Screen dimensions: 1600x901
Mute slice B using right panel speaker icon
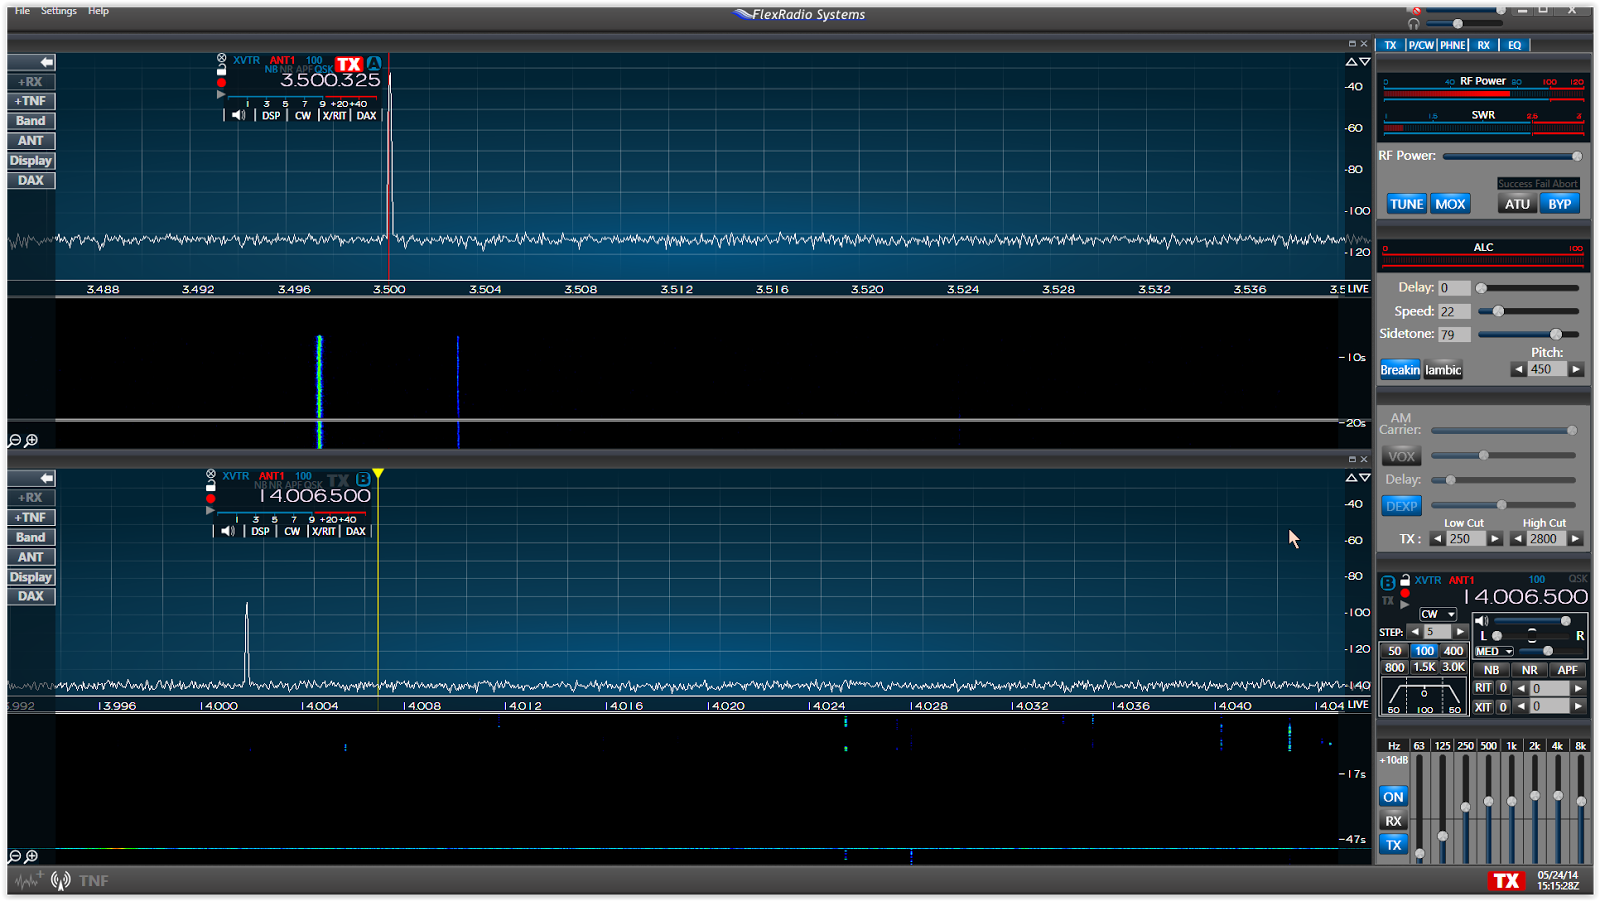[1482, 621]
